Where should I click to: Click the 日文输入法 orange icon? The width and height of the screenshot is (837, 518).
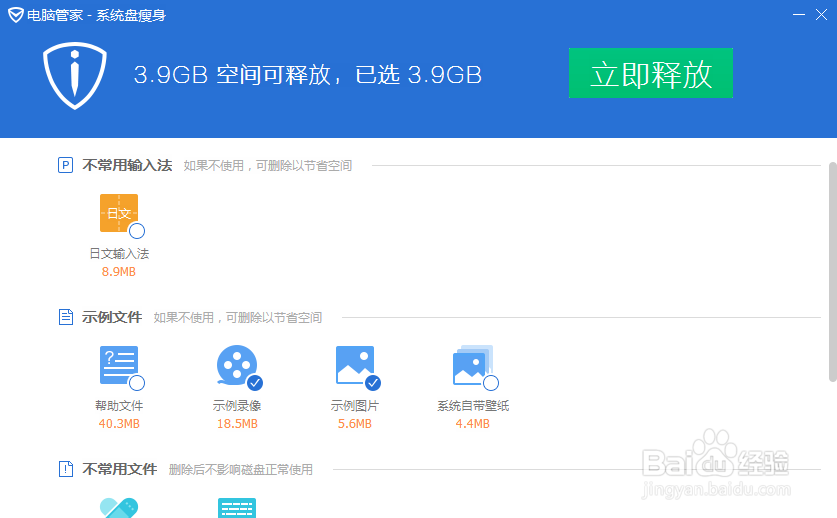pos(119,213)
